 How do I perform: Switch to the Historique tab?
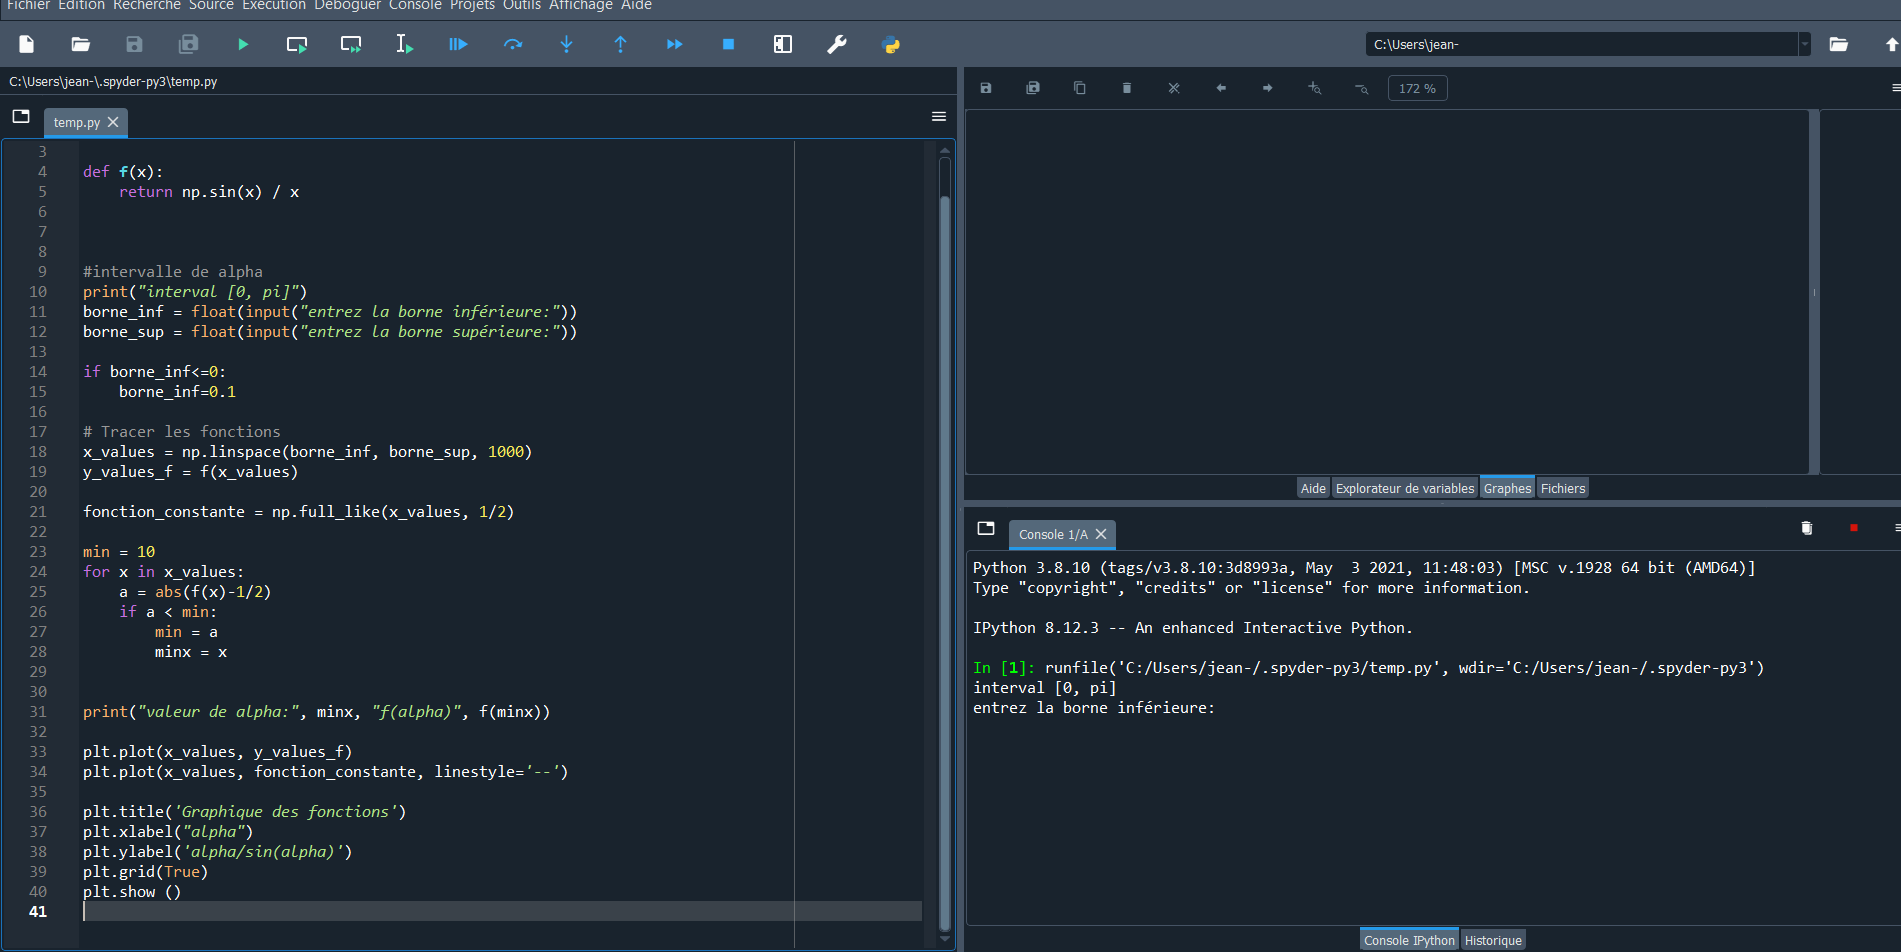pos(1492,941)
